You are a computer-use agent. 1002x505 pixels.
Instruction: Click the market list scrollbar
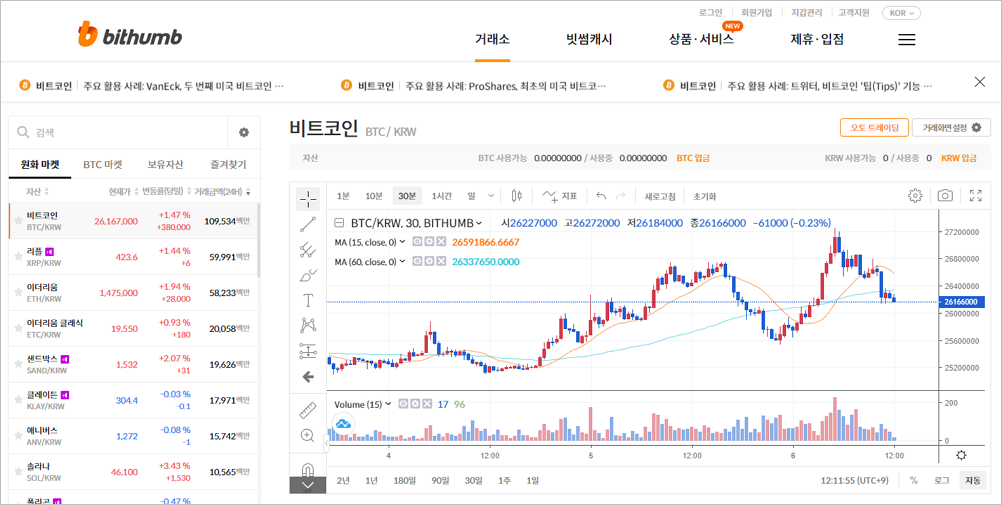point(258,240)
